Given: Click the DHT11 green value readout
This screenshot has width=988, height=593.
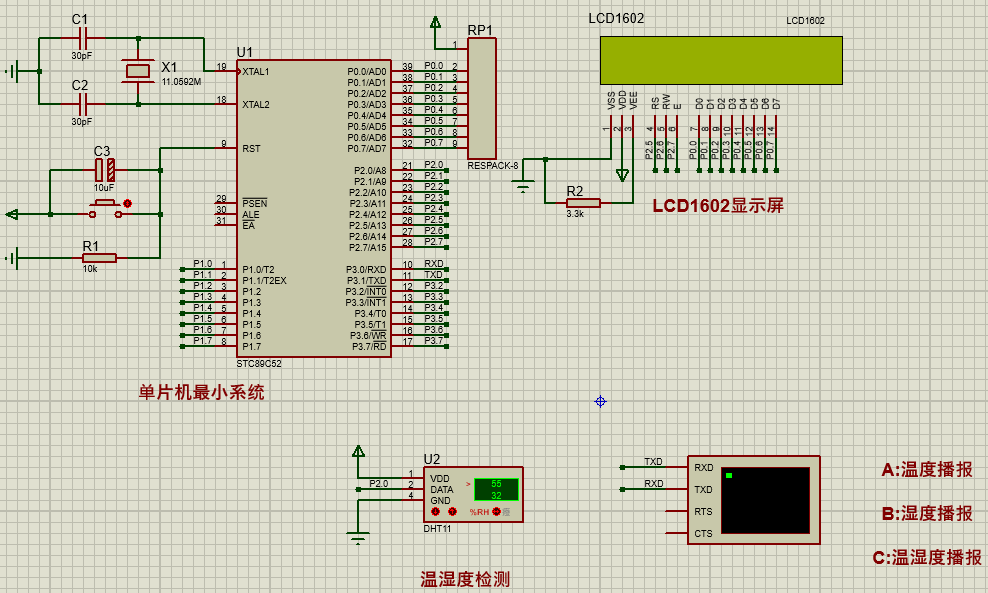Looking at the screenshot, I should pos(496,489).
